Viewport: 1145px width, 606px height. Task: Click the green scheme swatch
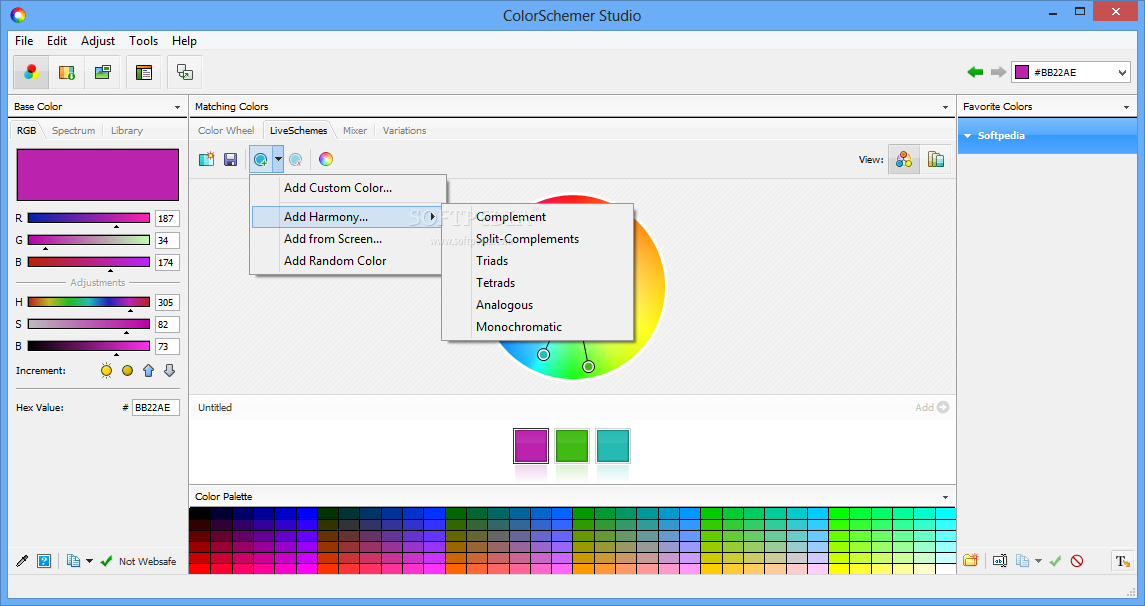(x=572, y=445)
